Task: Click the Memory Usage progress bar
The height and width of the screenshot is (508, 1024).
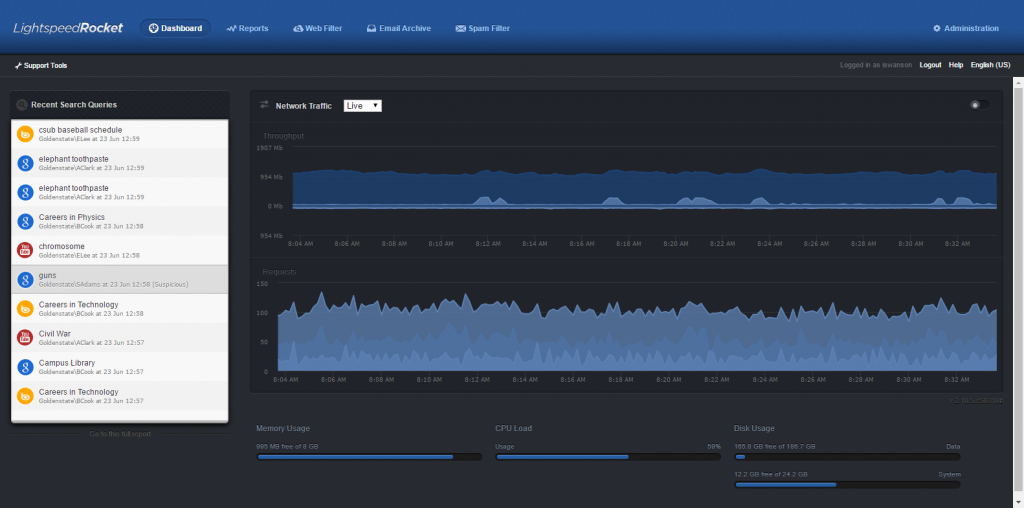Action: click(370, 457)
